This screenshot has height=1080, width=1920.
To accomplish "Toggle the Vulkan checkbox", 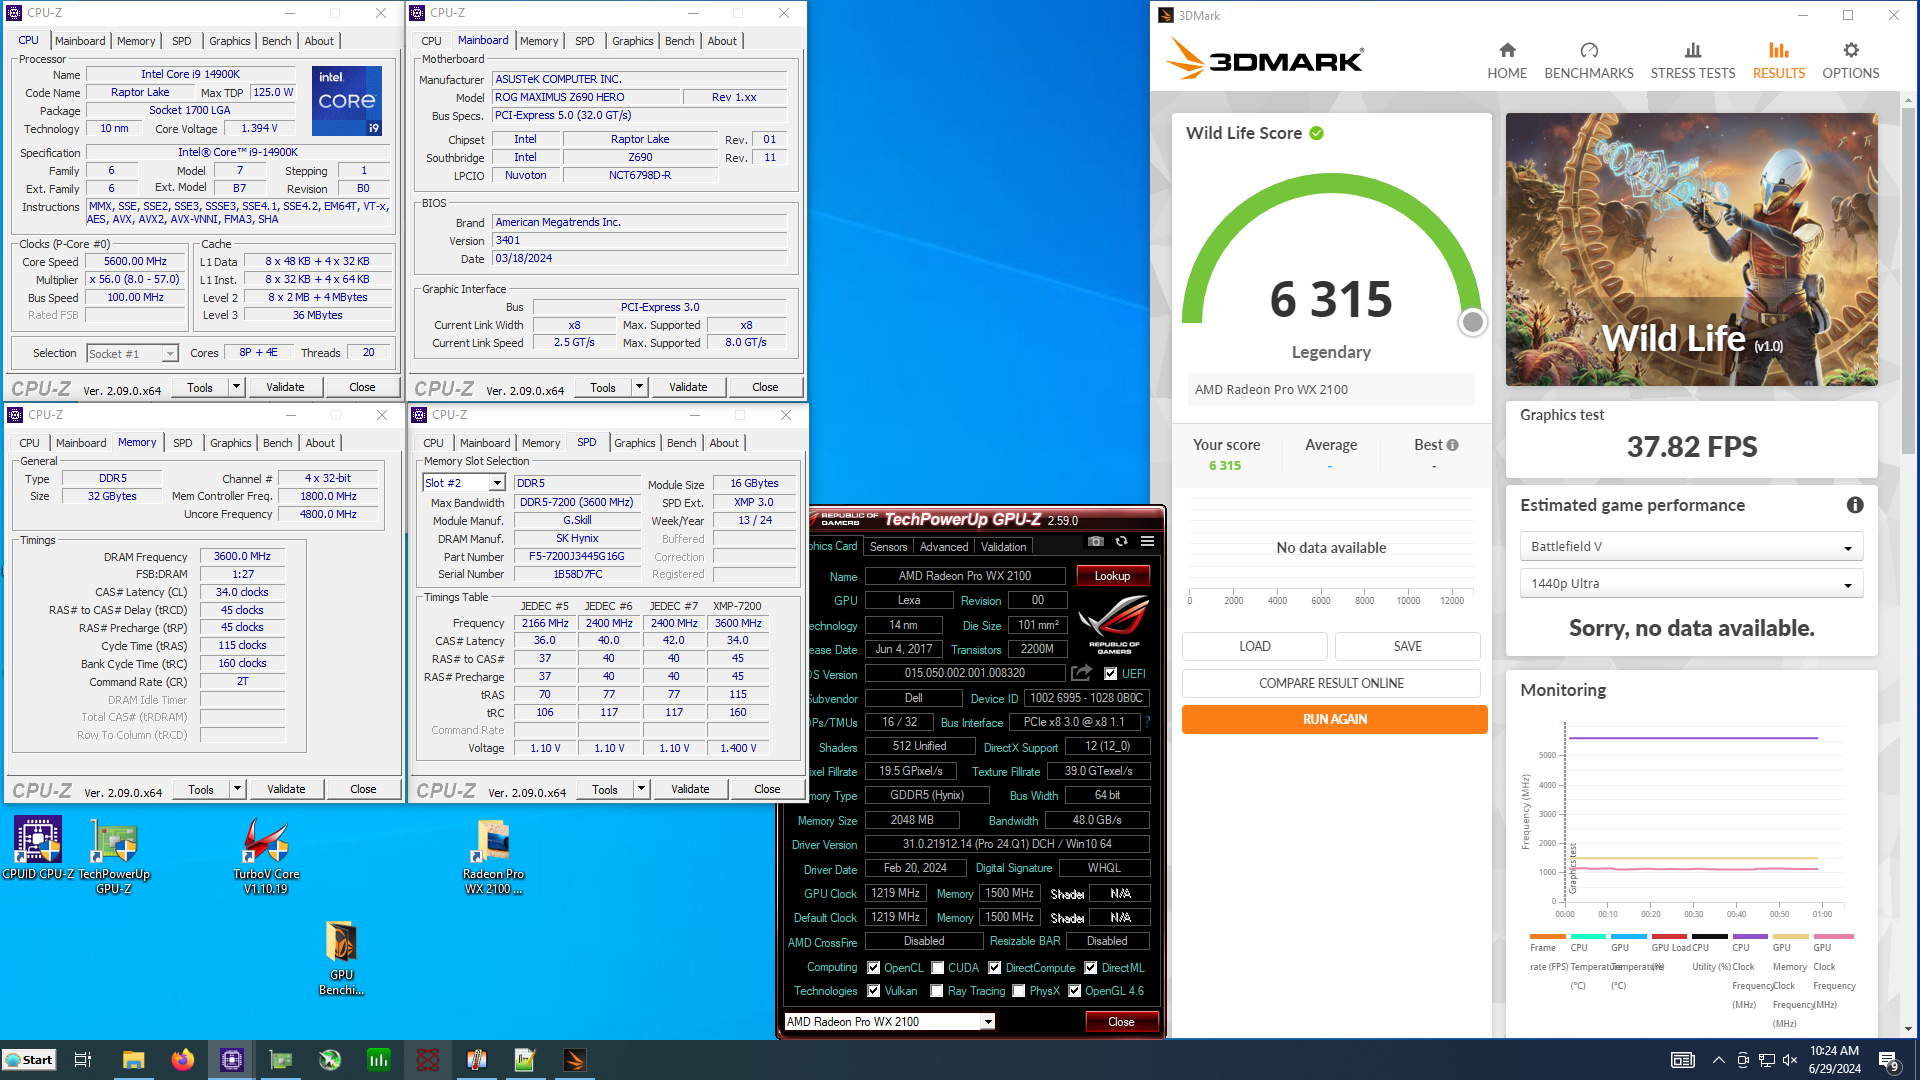I will 874,991.
